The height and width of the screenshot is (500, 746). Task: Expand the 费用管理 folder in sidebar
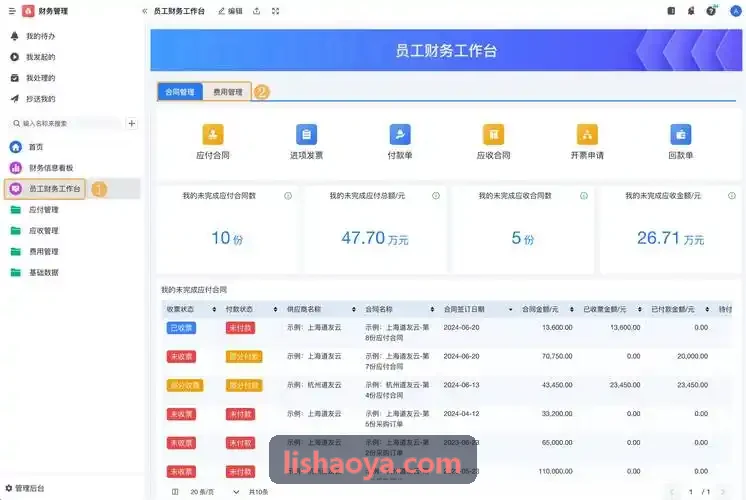tap(43, 252)
